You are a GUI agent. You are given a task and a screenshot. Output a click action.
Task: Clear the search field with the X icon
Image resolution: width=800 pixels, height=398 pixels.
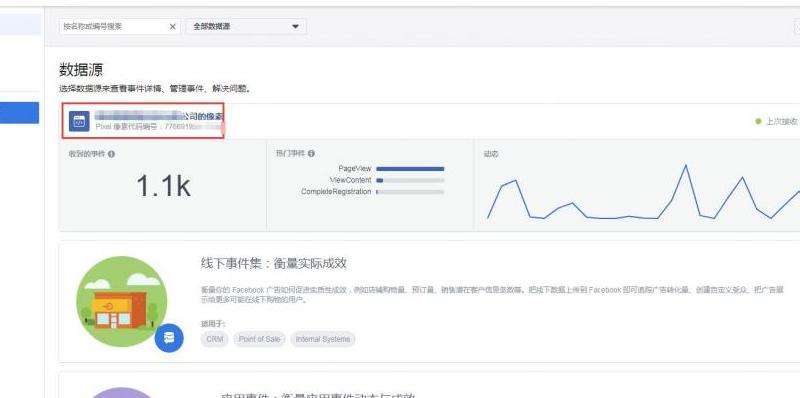[x=172, y=27]
